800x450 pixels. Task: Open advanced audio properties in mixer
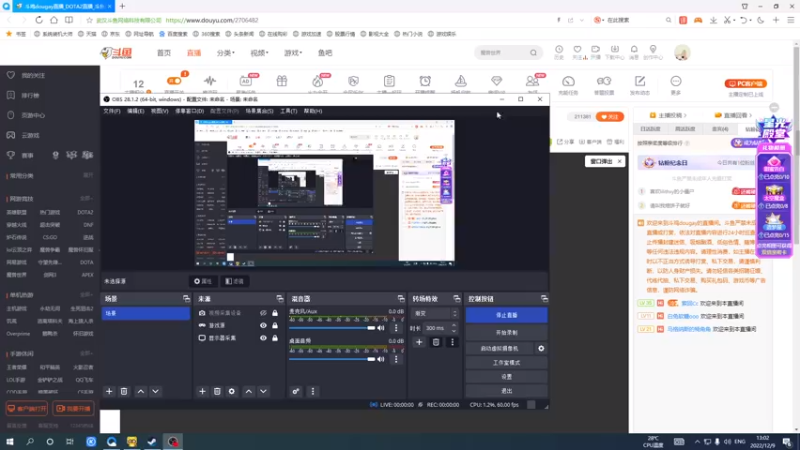pyautogui.click(x=296, y=391)
